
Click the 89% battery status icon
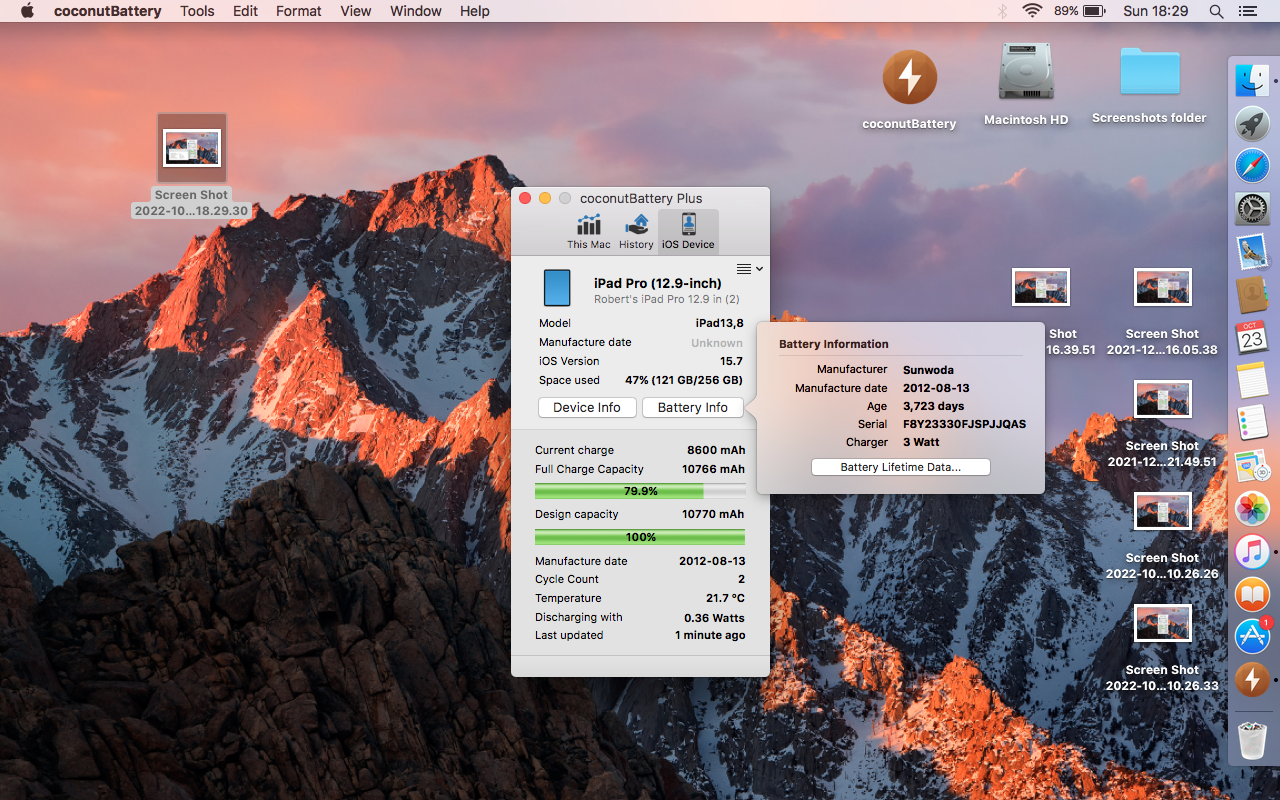(1078, 11)
